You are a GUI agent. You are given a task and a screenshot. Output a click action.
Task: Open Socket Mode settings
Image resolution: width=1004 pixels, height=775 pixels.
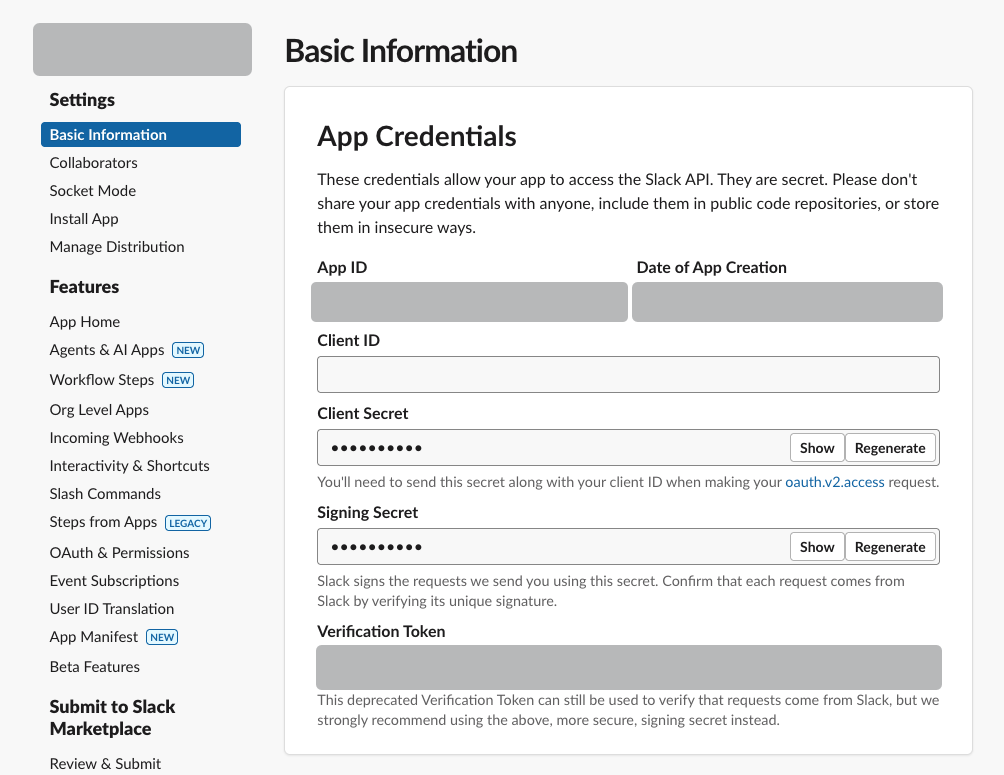point(92,190)
